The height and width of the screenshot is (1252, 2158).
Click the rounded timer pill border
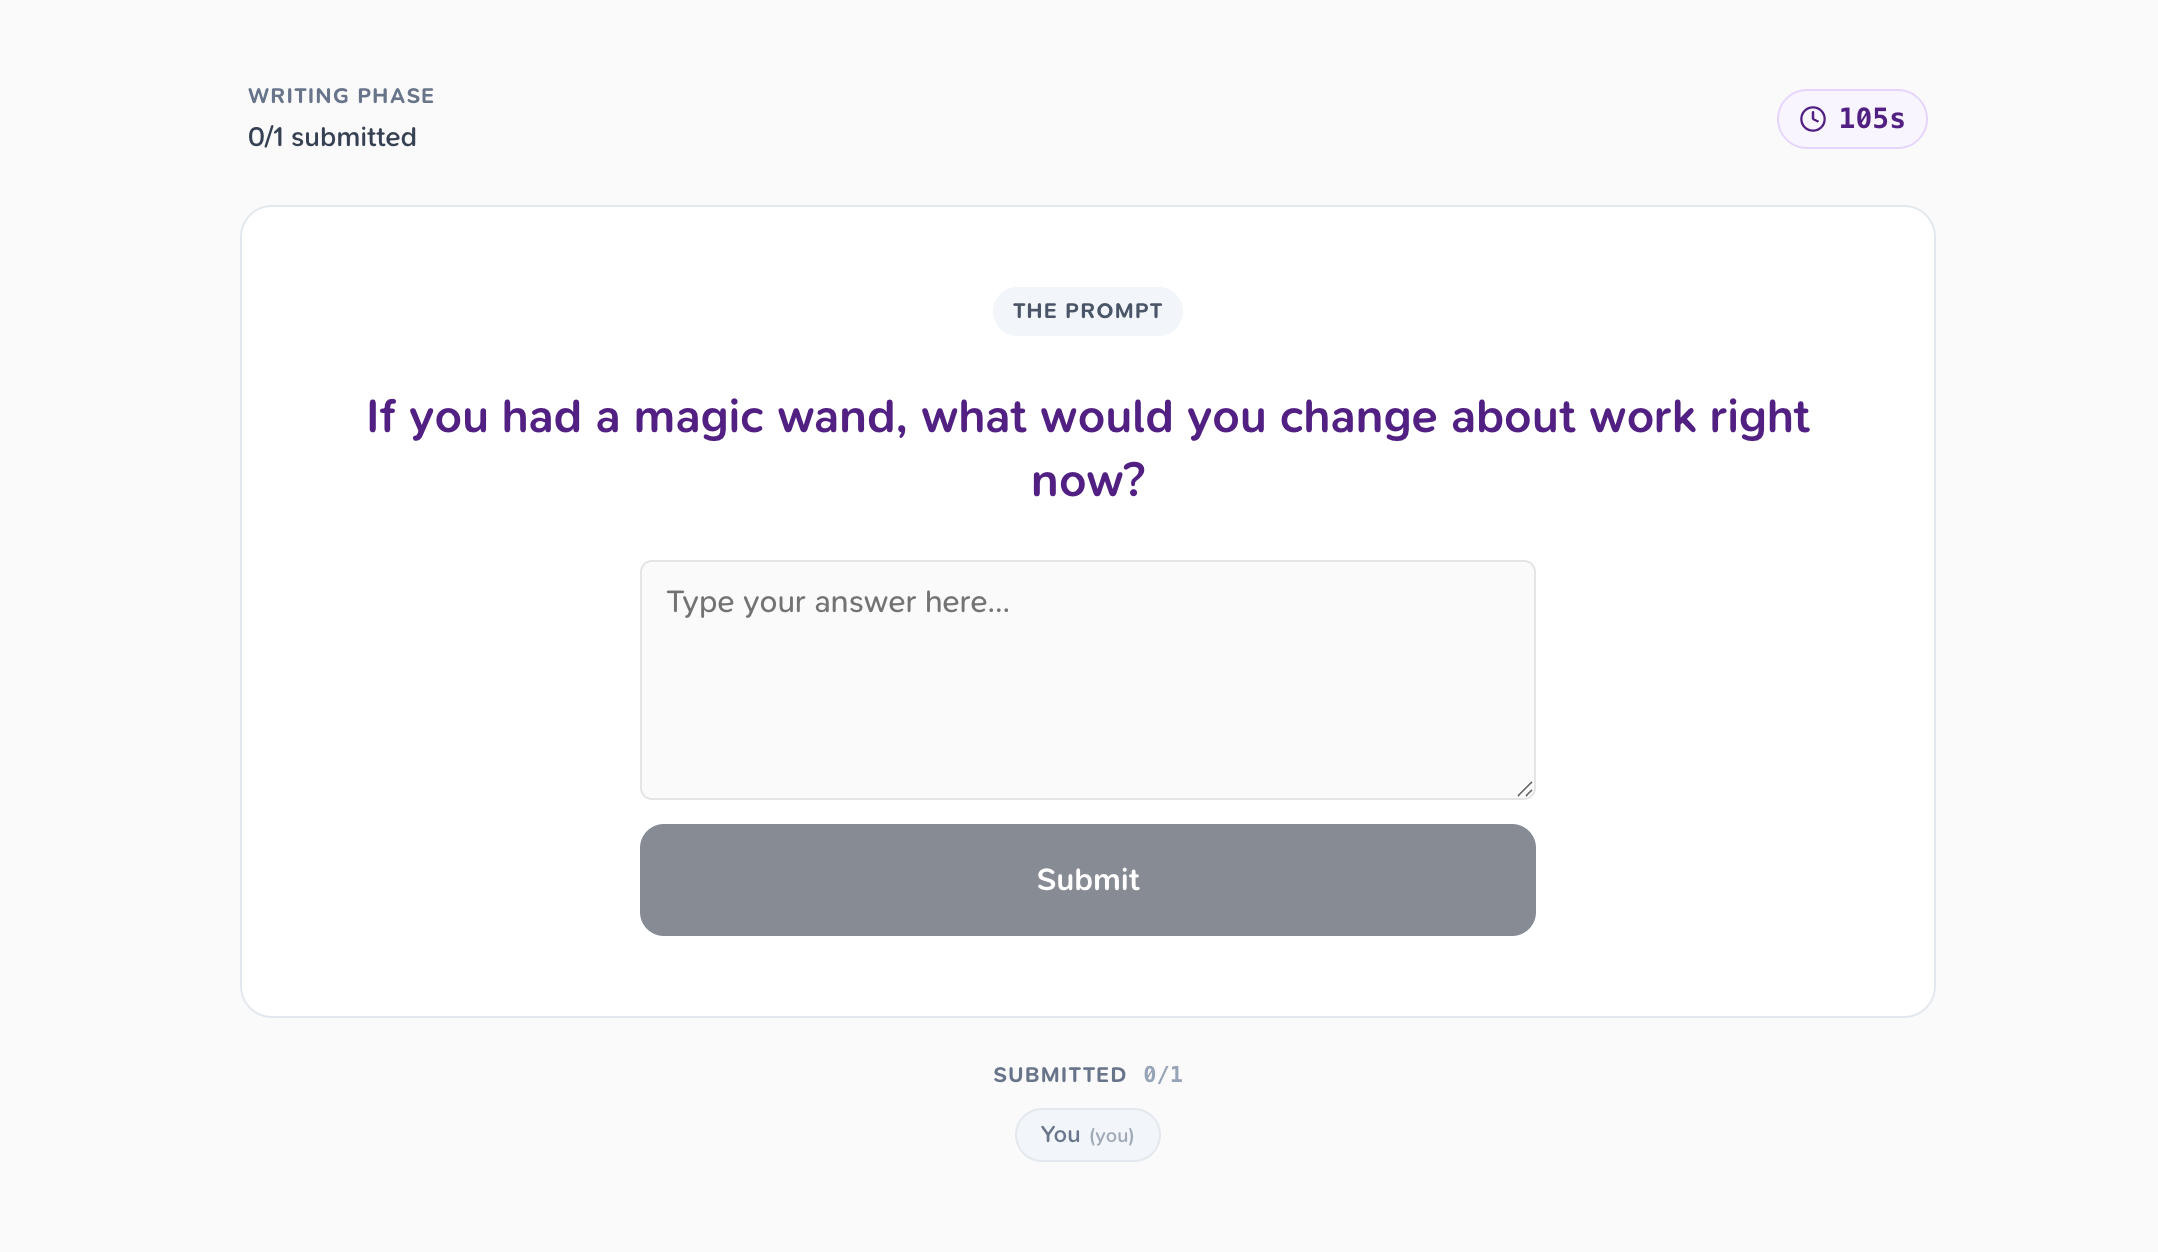[x=1851, y=92]
